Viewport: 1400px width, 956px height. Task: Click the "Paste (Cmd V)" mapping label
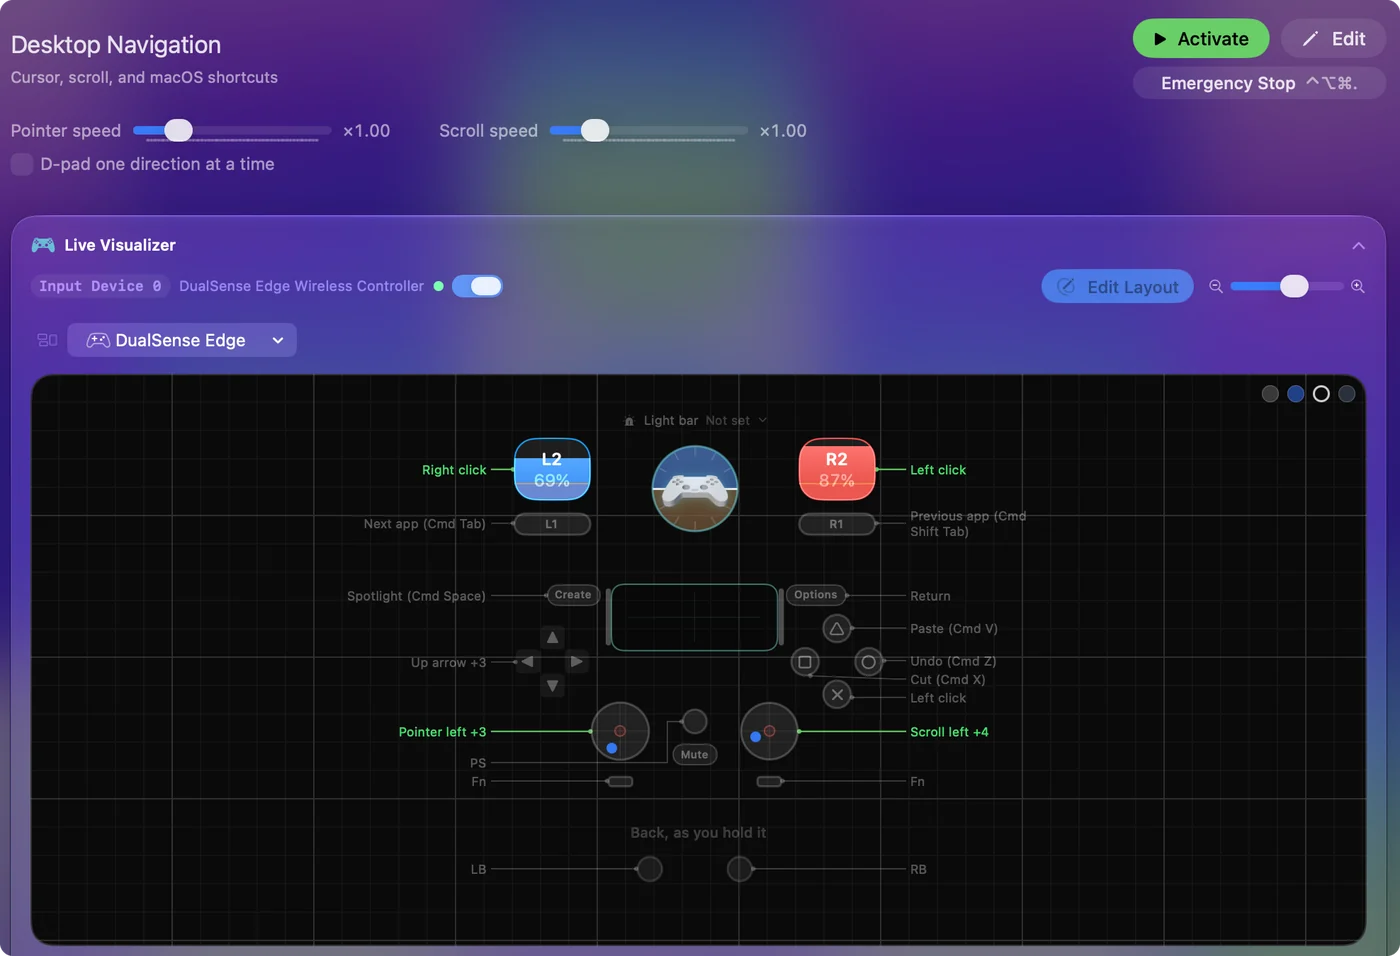954,629
